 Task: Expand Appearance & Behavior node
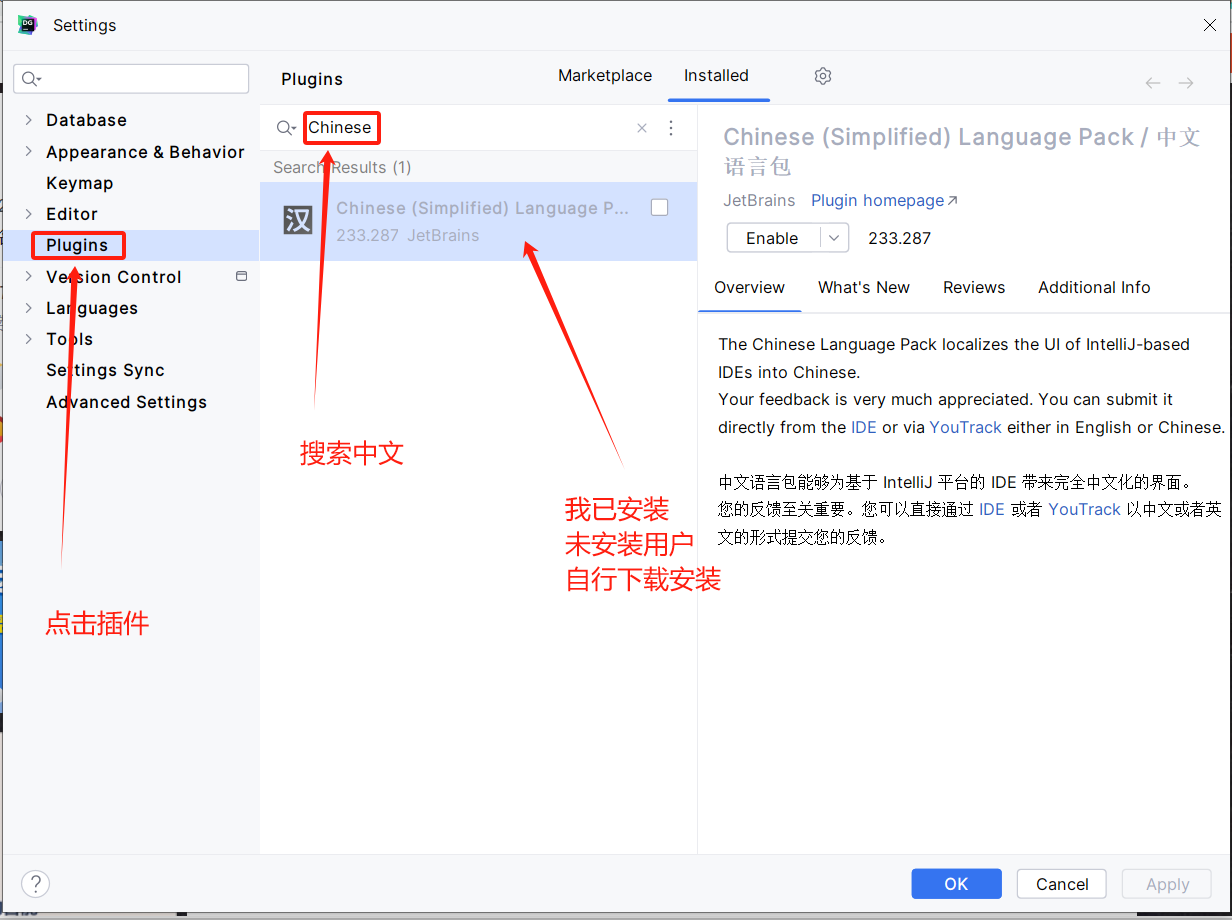[x=28, y=152]
